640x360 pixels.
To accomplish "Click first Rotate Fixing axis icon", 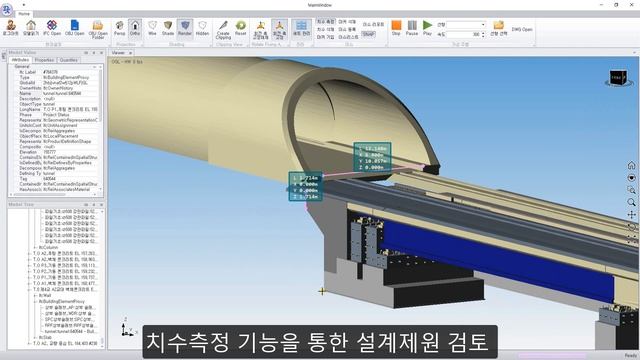I will pos(261,29).
